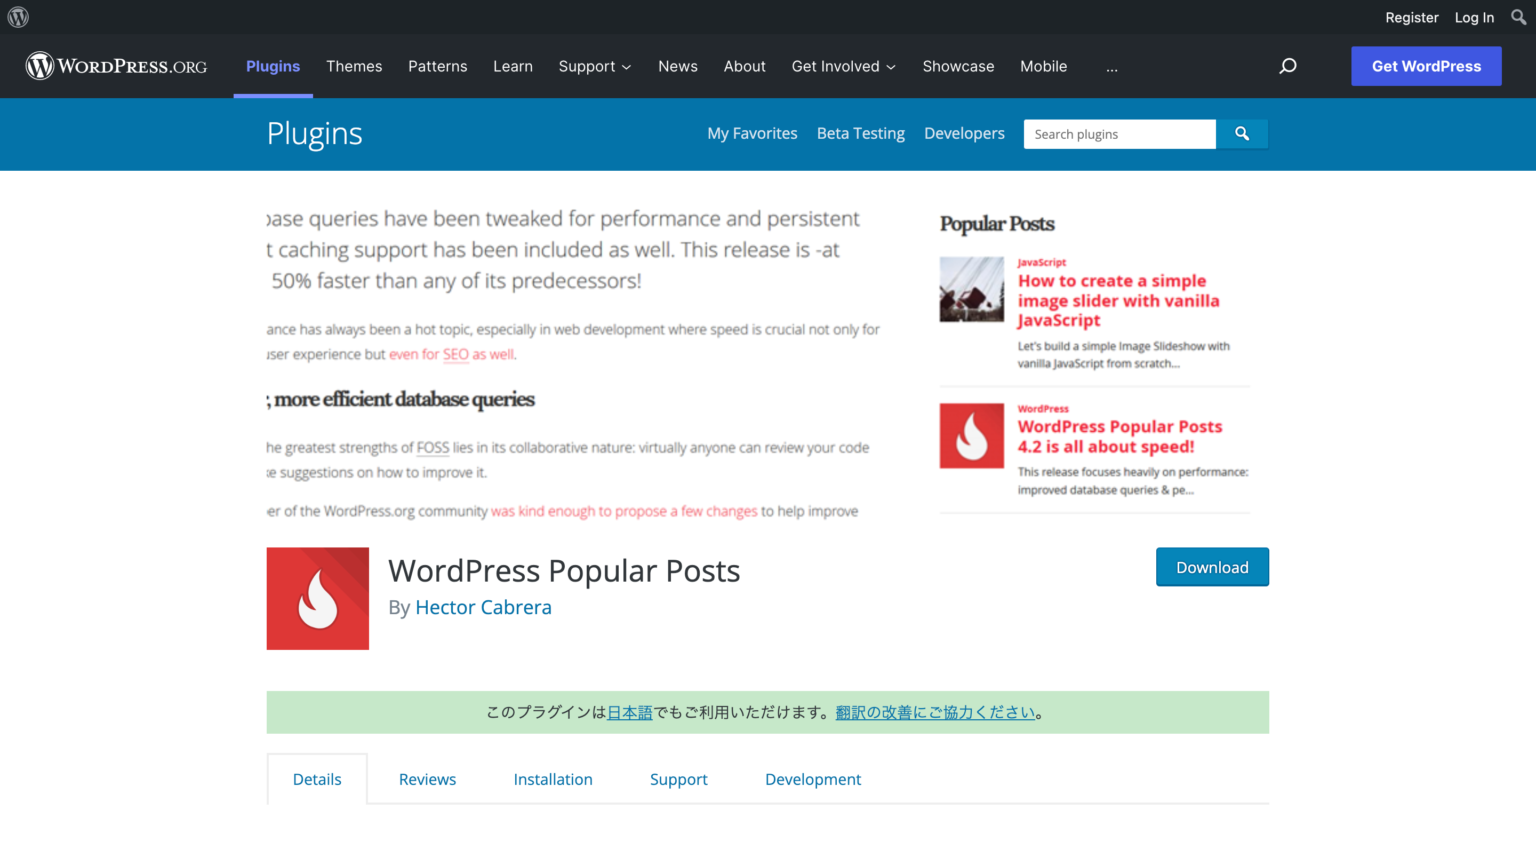The height and width of the screenshot is (842, 1536).
Task: Click the red flame plugin icon
Action: click(318, 598)
